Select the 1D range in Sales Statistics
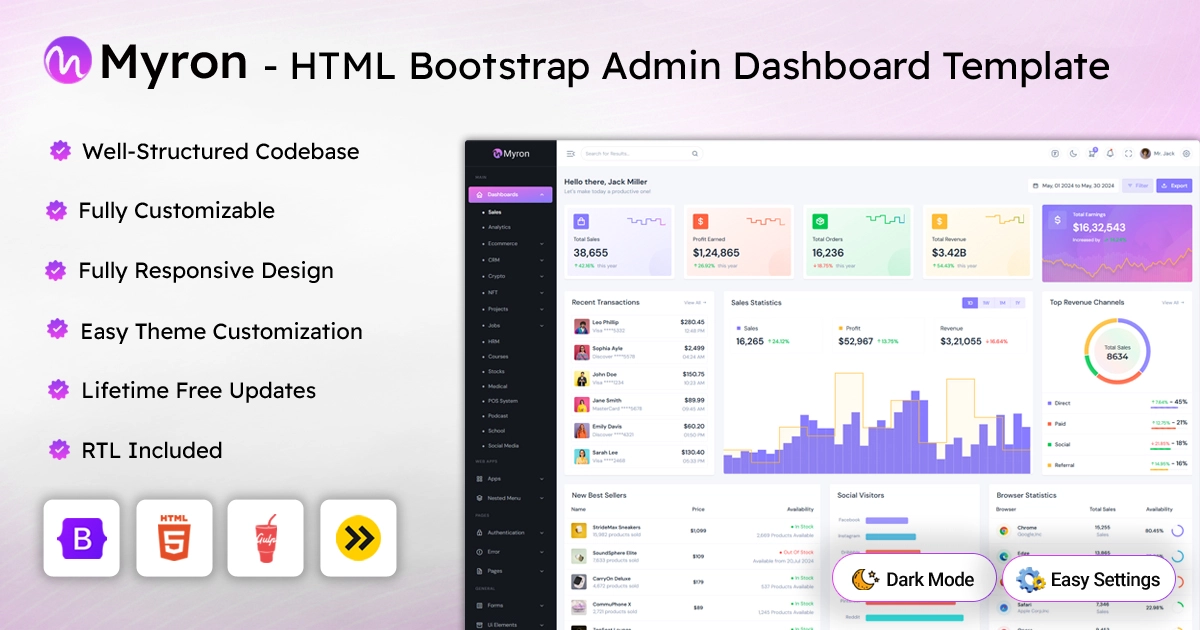The width and height of the screenshot is (1200, 630). 970,303
